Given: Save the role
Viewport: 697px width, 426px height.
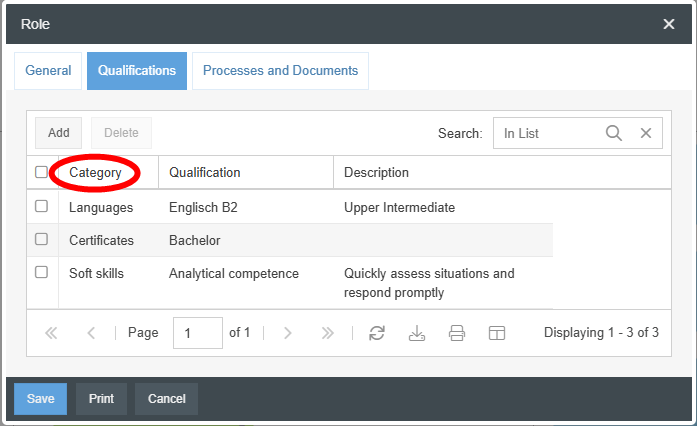Looking at the screenshot, I should [x=40, y=399].
